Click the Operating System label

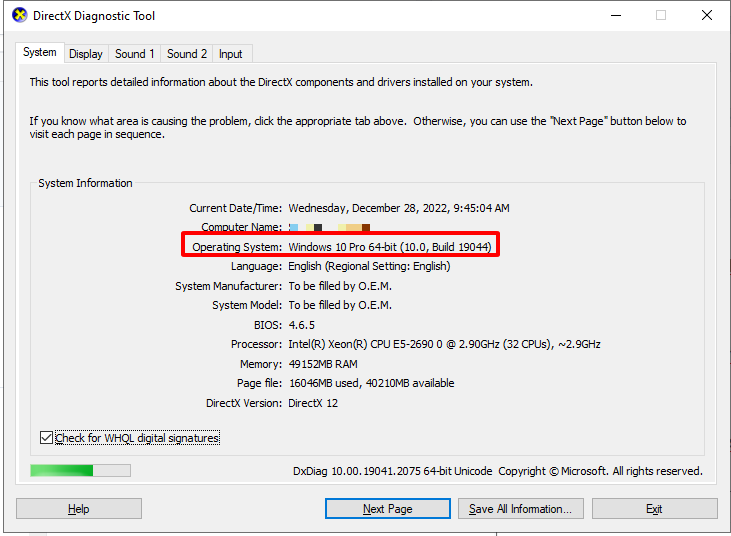pos(237,247)
